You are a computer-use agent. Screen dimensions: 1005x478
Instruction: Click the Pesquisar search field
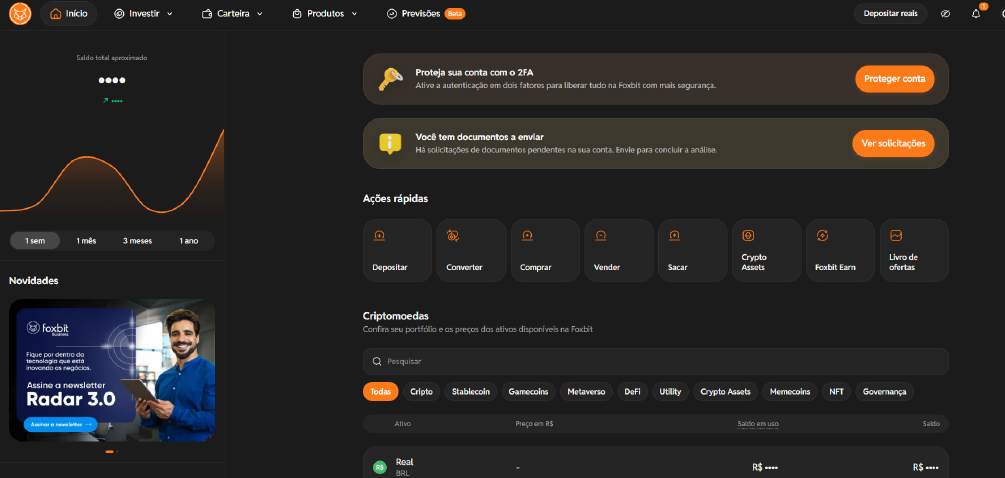pyautogui.click(x=656, y=361)
